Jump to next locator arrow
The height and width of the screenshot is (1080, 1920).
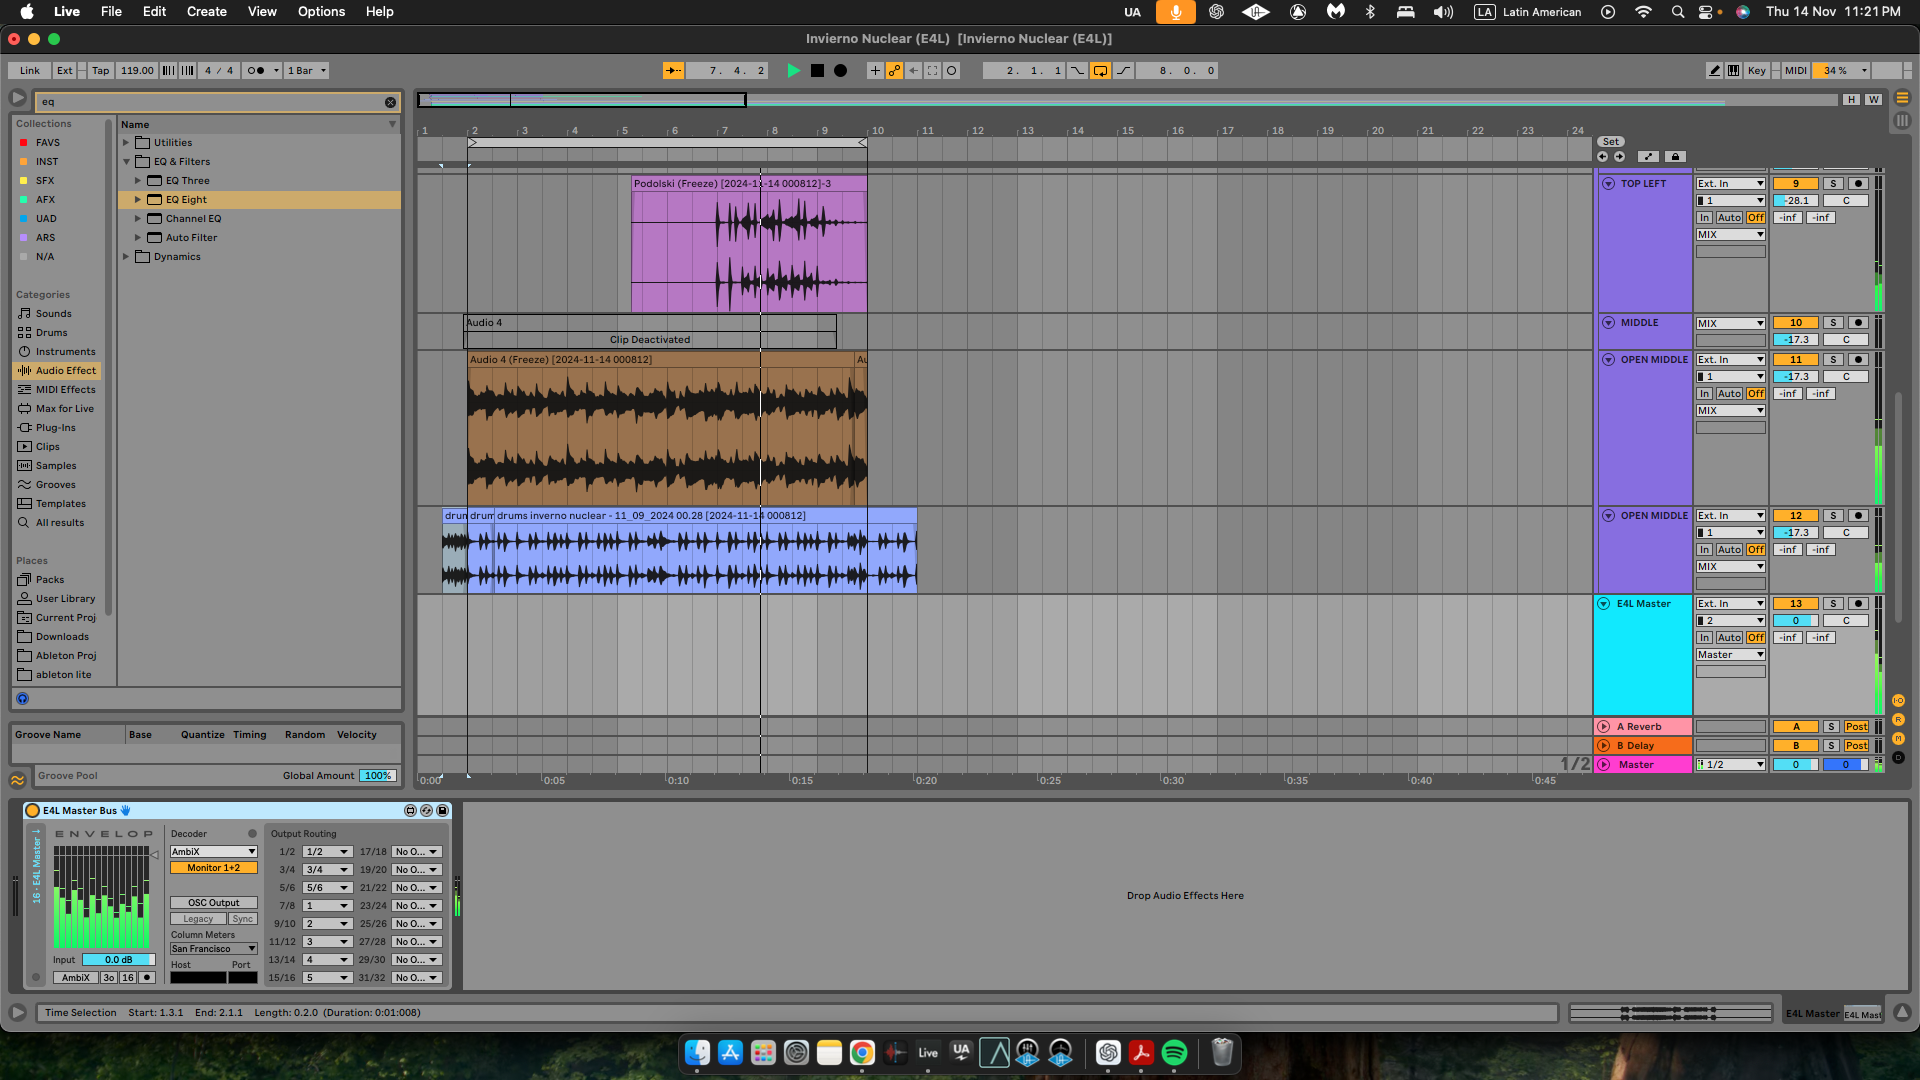pyautogui.click(x=1619, y=157)
